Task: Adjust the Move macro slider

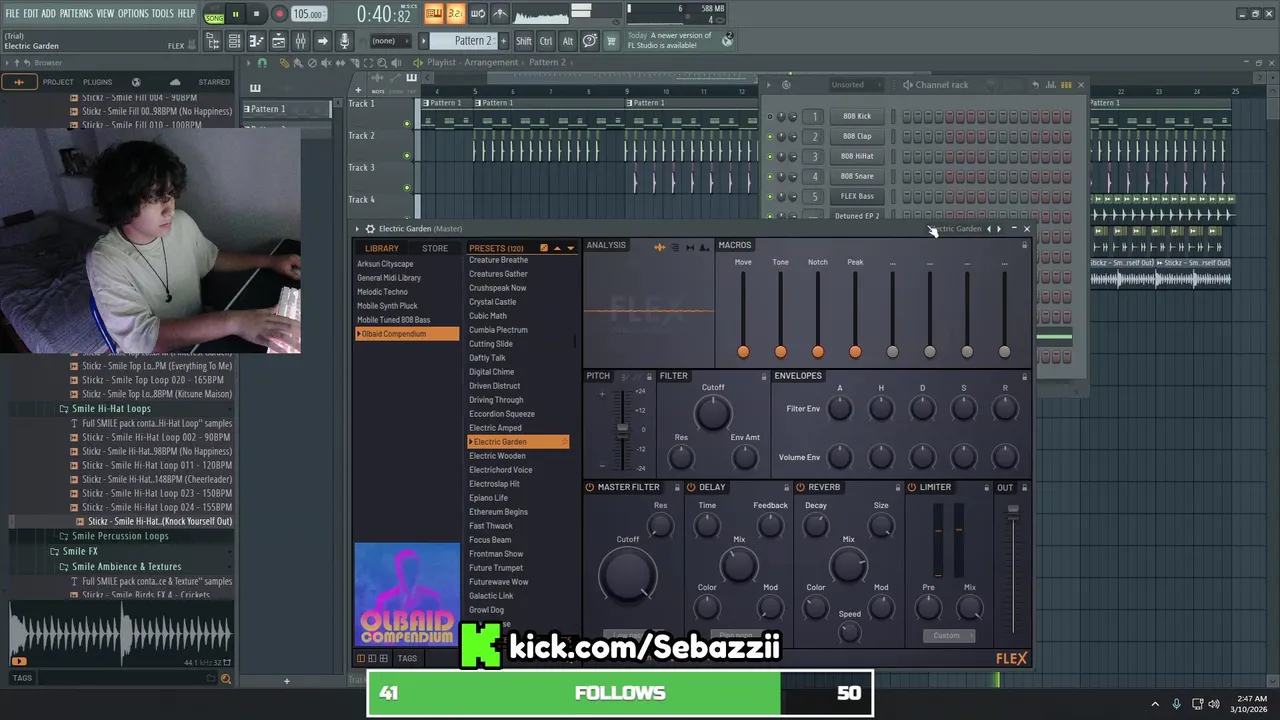Action: coord(743,351)
